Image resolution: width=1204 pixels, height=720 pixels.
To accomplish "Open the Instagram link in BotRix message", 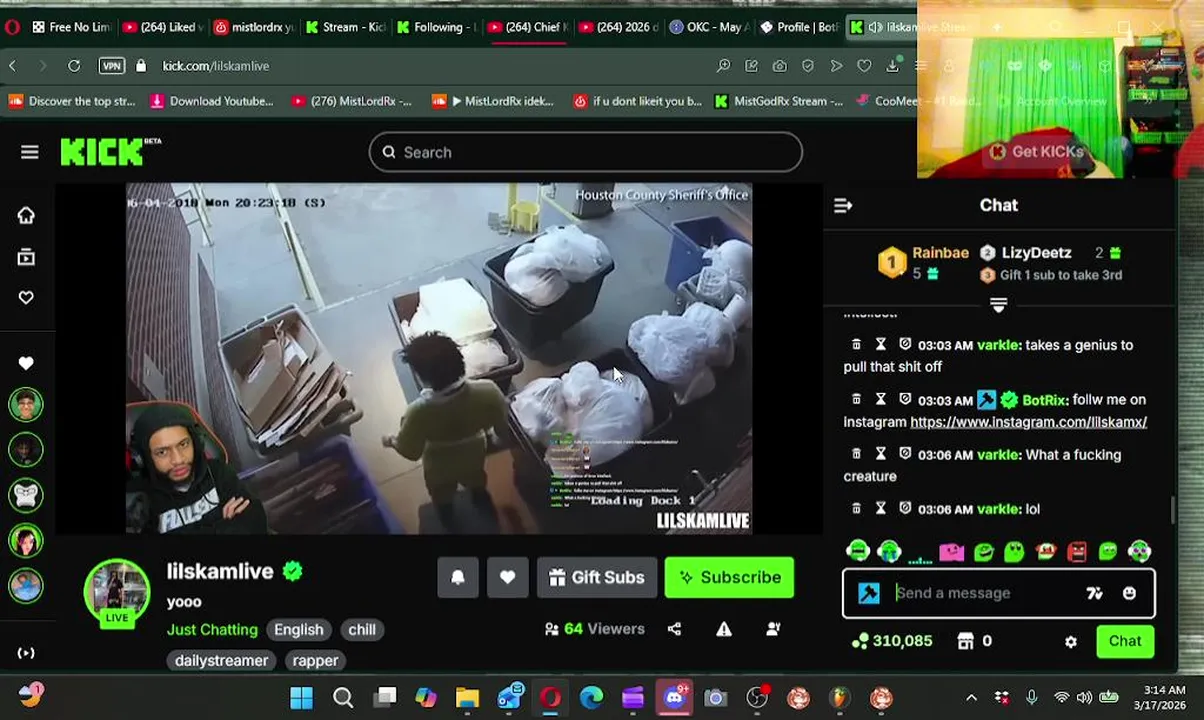I will [x=1028, y=422].
